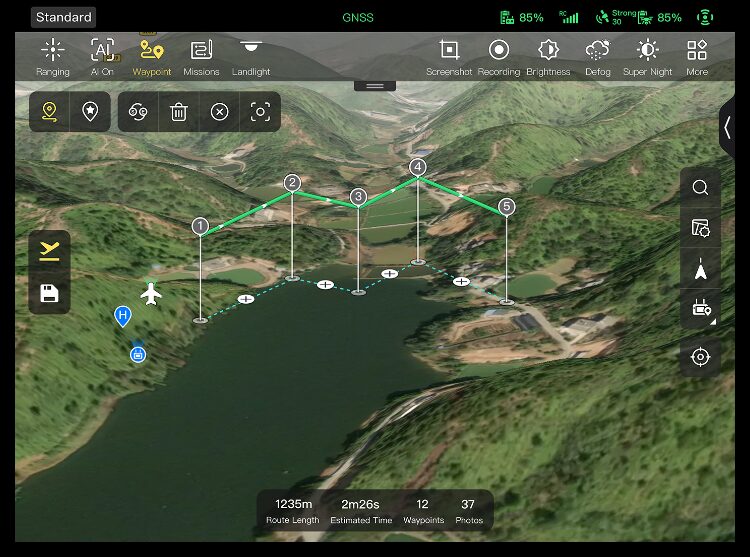
Task: Adjust Brightness setting
Action: [548, 57]
